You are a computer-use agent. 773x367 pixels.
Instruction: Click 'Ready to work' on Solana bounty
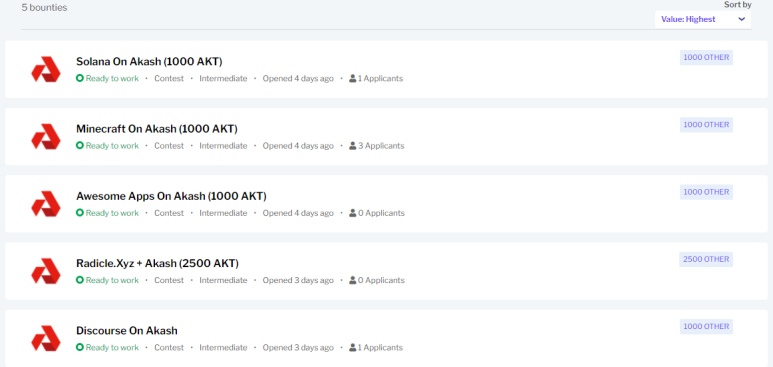(x=112, y=78)
